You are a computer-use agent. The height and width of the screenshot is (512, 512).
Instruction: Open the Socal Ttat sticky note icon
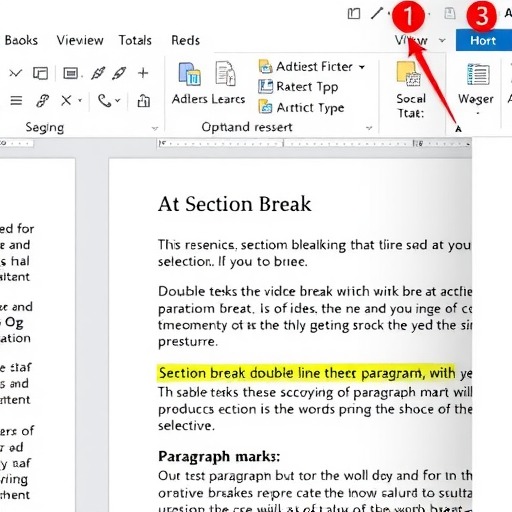click(408, 73)
